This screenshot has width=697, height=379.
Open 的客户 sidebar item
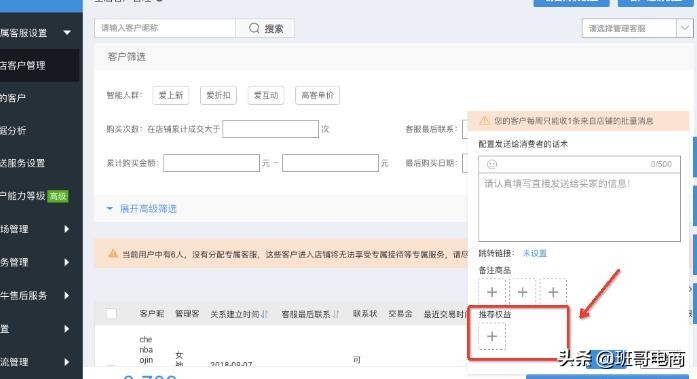tap(13, 98)
